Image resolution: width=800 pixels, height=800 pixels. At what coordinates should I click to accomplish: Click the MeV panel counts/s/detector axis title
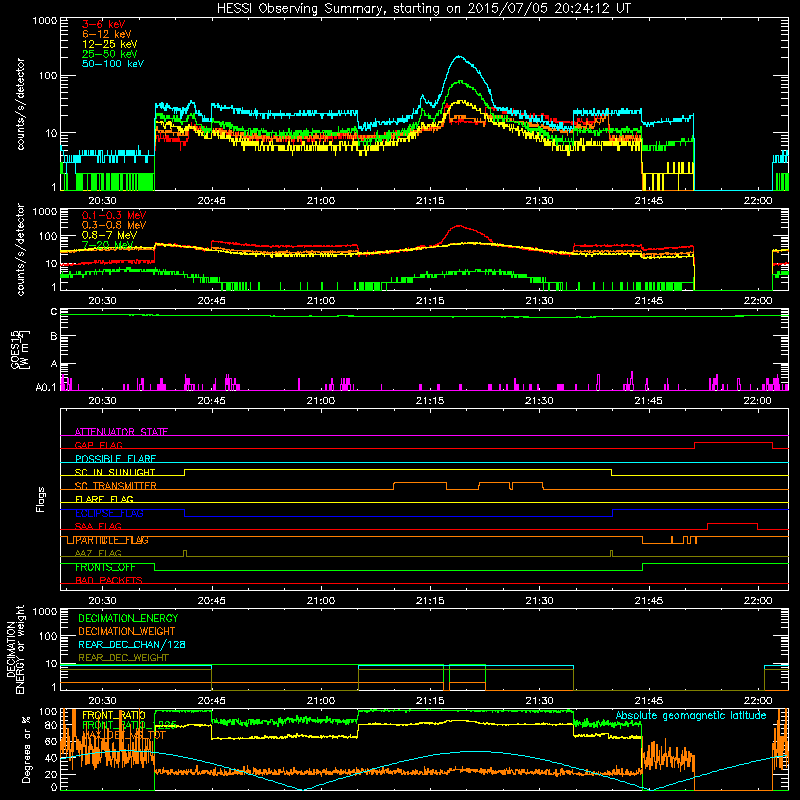pyautogui.click(x=20, y=249)
